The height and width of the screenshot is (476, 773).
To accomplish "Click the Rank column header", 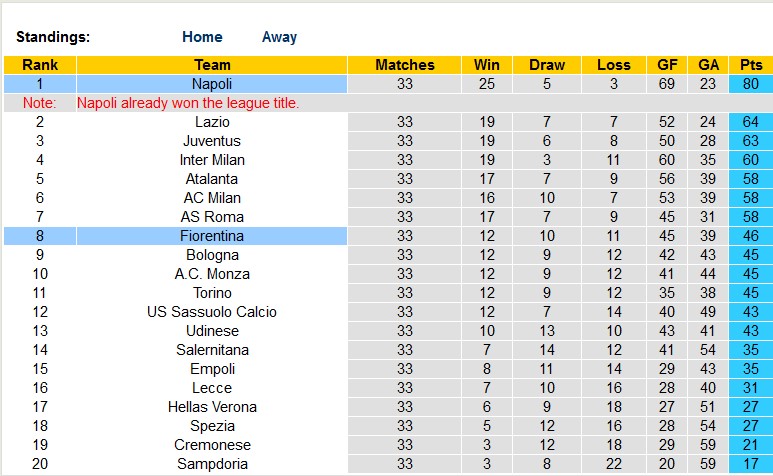I will pyautogui.click(x=40, y=65).
